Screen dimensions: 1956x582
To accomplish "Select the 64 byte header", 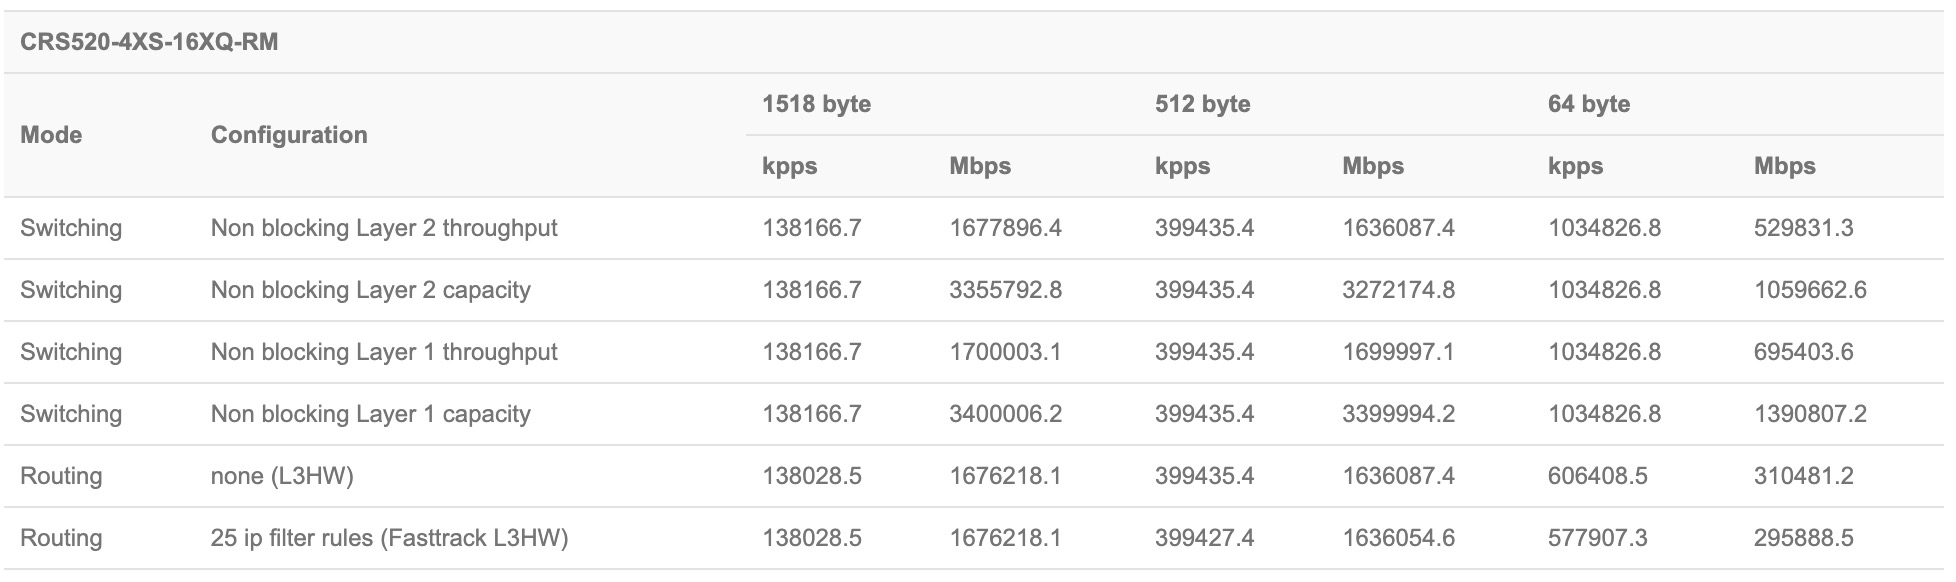I will pos(1588,104).
